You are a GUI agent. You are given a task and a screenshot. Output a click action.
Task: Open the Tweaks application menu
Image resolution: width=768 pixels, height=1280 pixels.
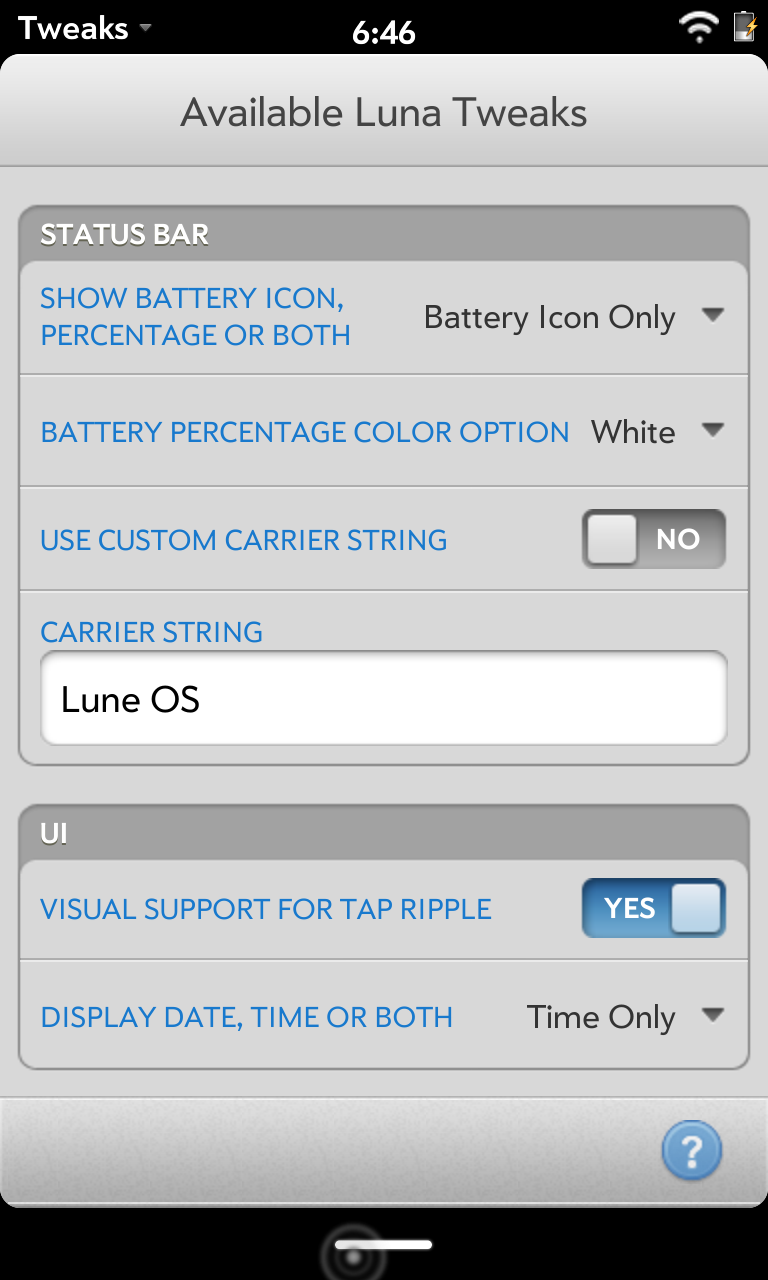coord(74,28)
